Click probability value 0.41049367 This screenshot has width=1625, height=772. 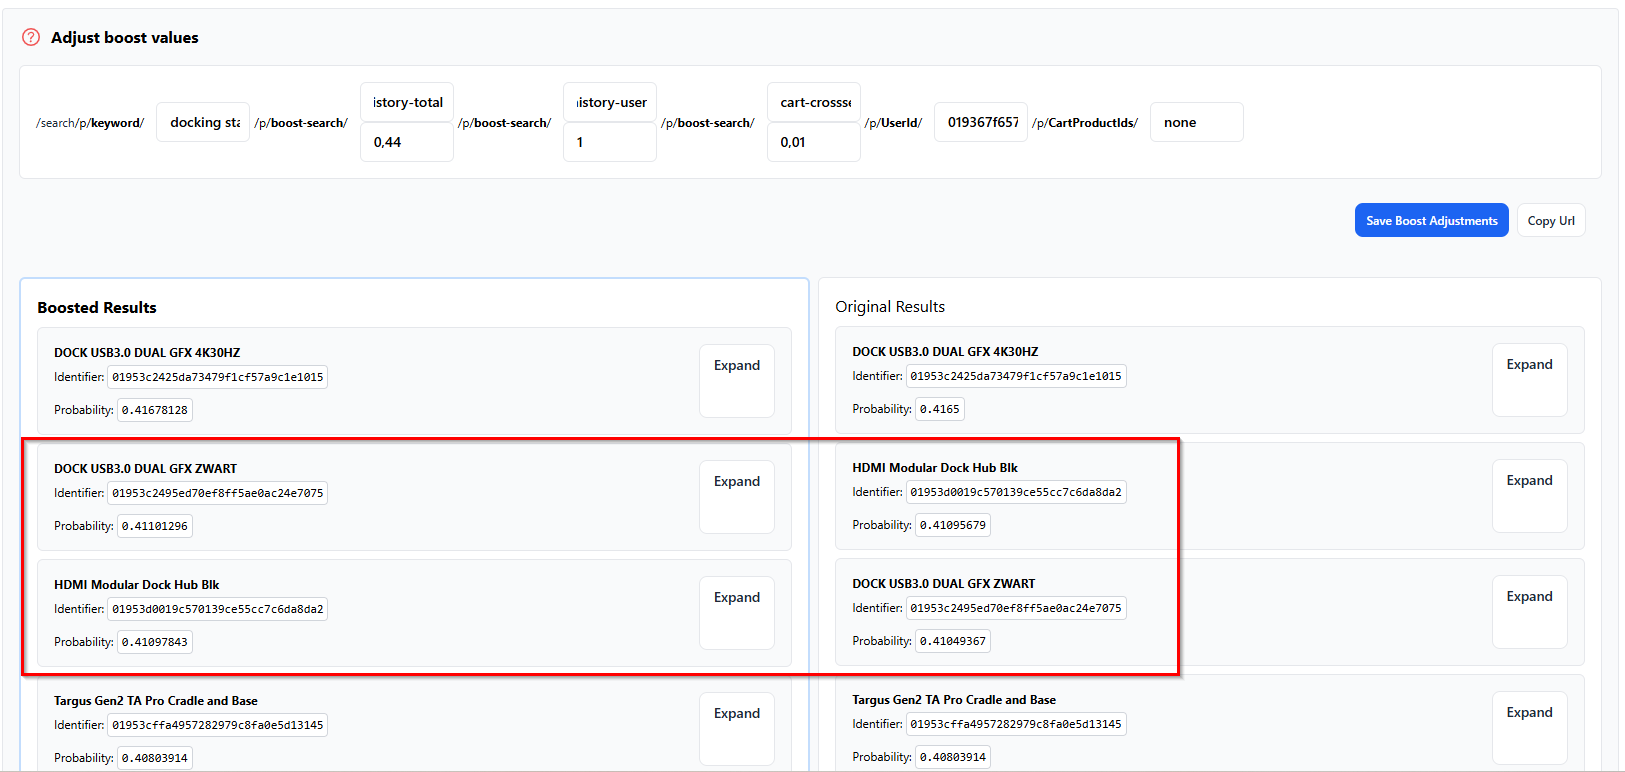coord(953,641)
